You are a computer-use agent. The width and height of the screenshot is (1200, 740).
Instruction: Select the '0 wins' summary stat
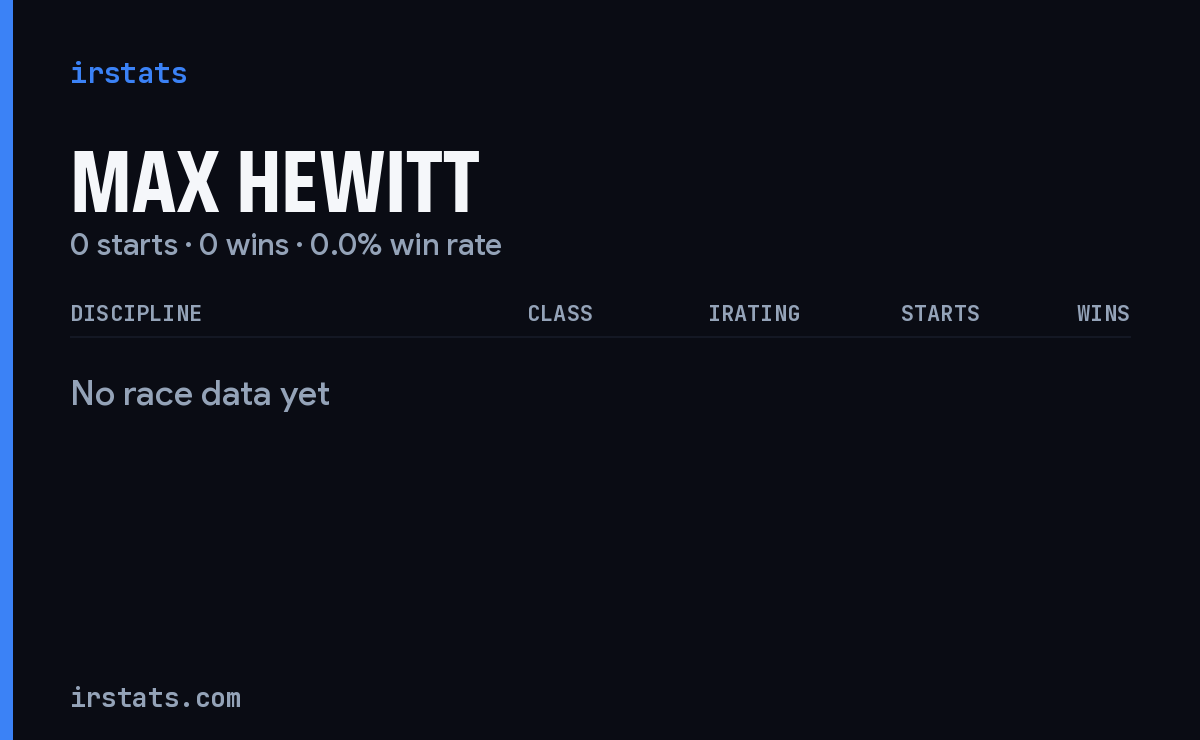[x=244, y=245]
